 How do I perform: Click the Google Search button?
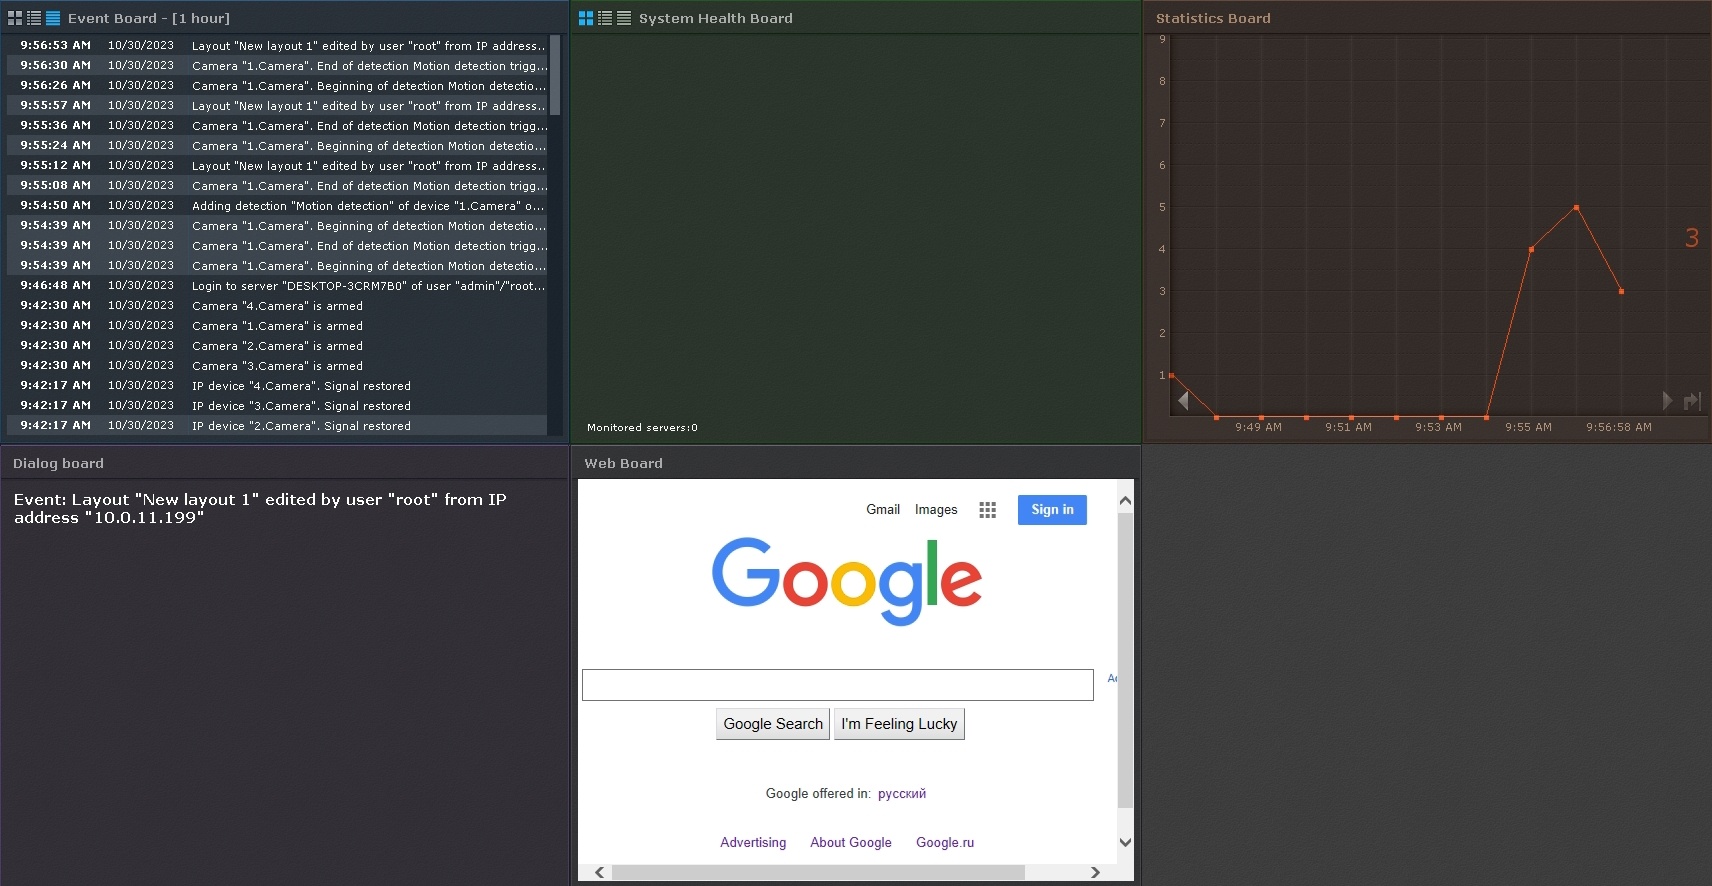[x=773, y=724]
